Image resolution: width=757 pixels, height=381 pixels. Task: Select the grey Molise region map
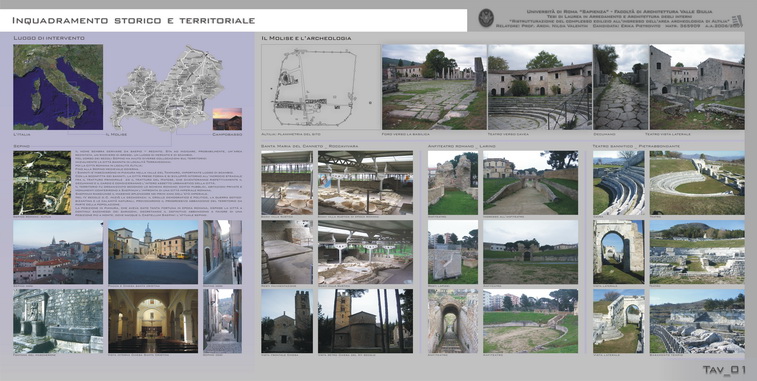(167, 88)
